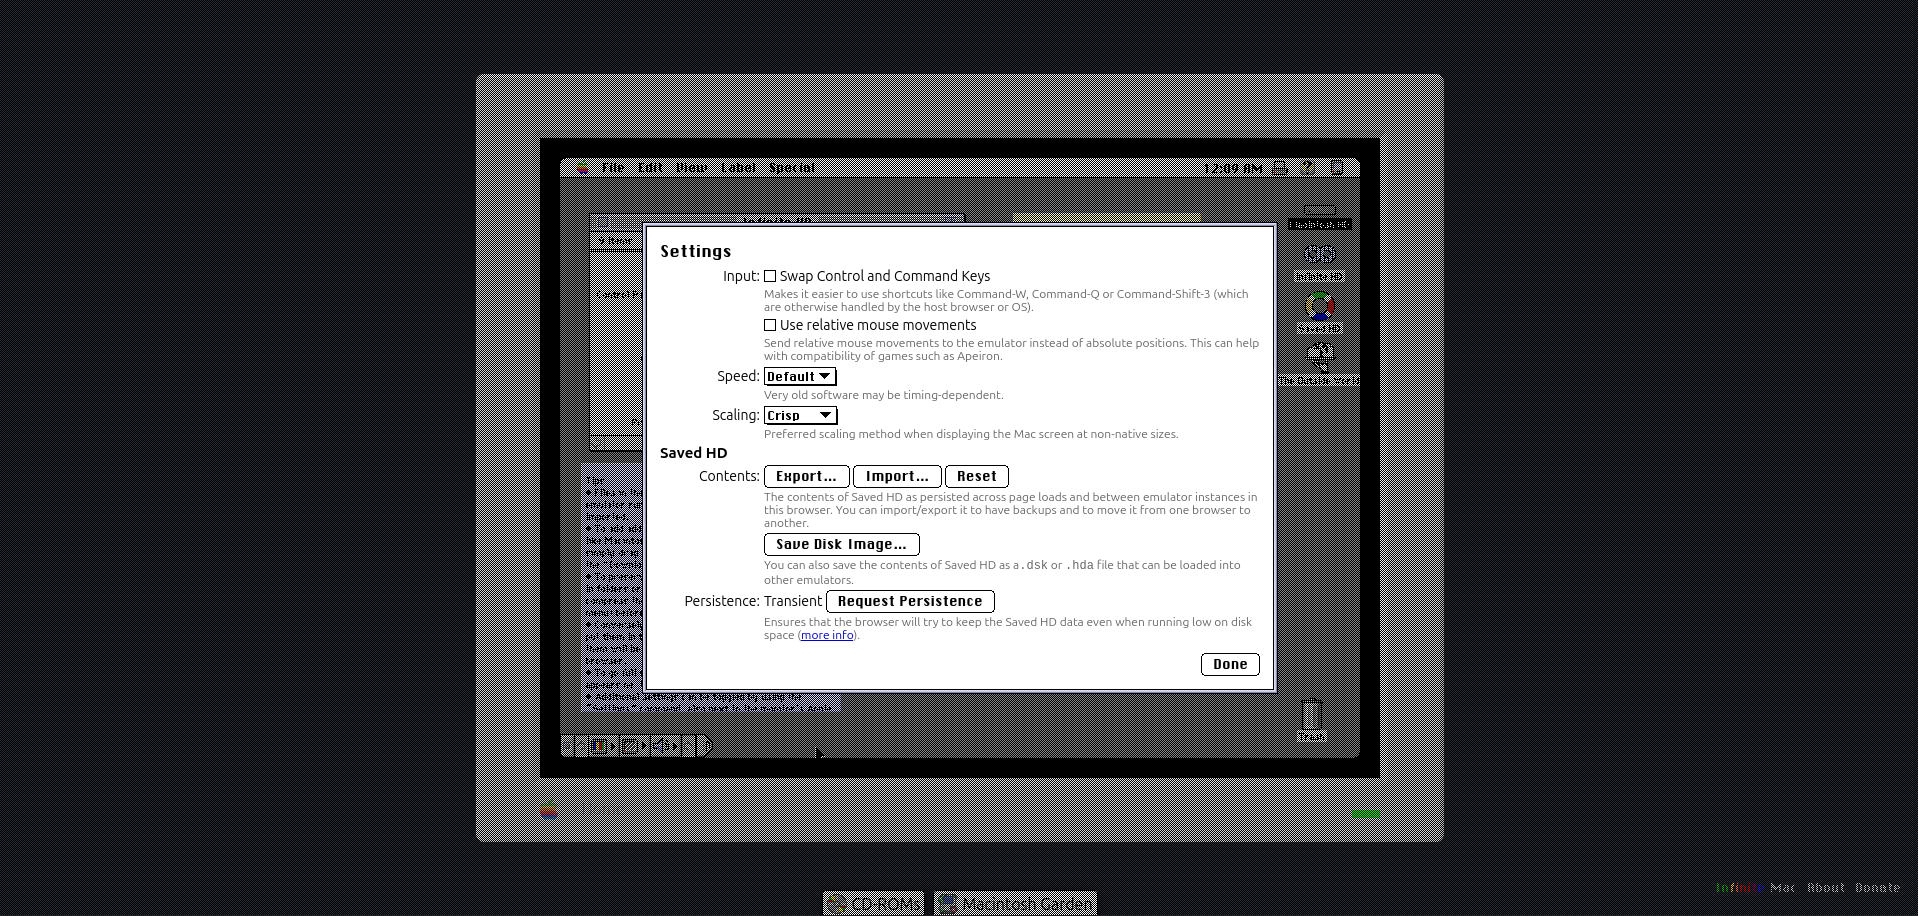Follow the 'more info' link
This screenshot has height=916, width=1918.
pos(827,636)
